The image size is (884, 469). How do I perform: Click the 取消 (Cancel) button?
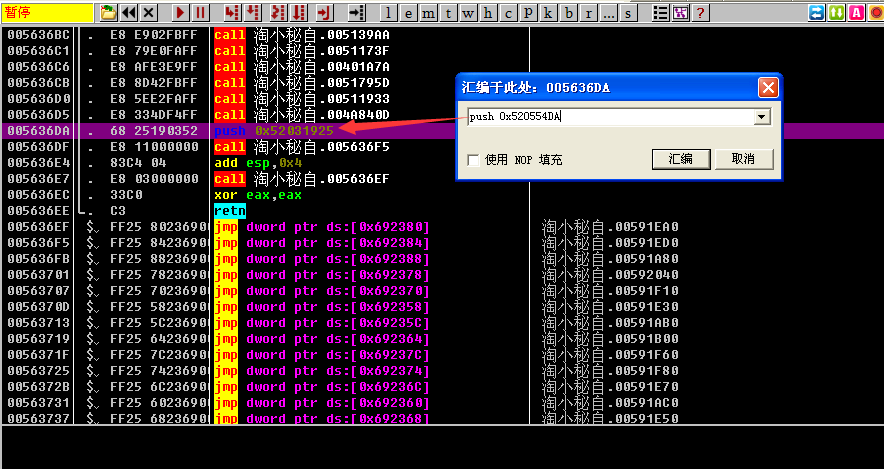tap(743, 159)
